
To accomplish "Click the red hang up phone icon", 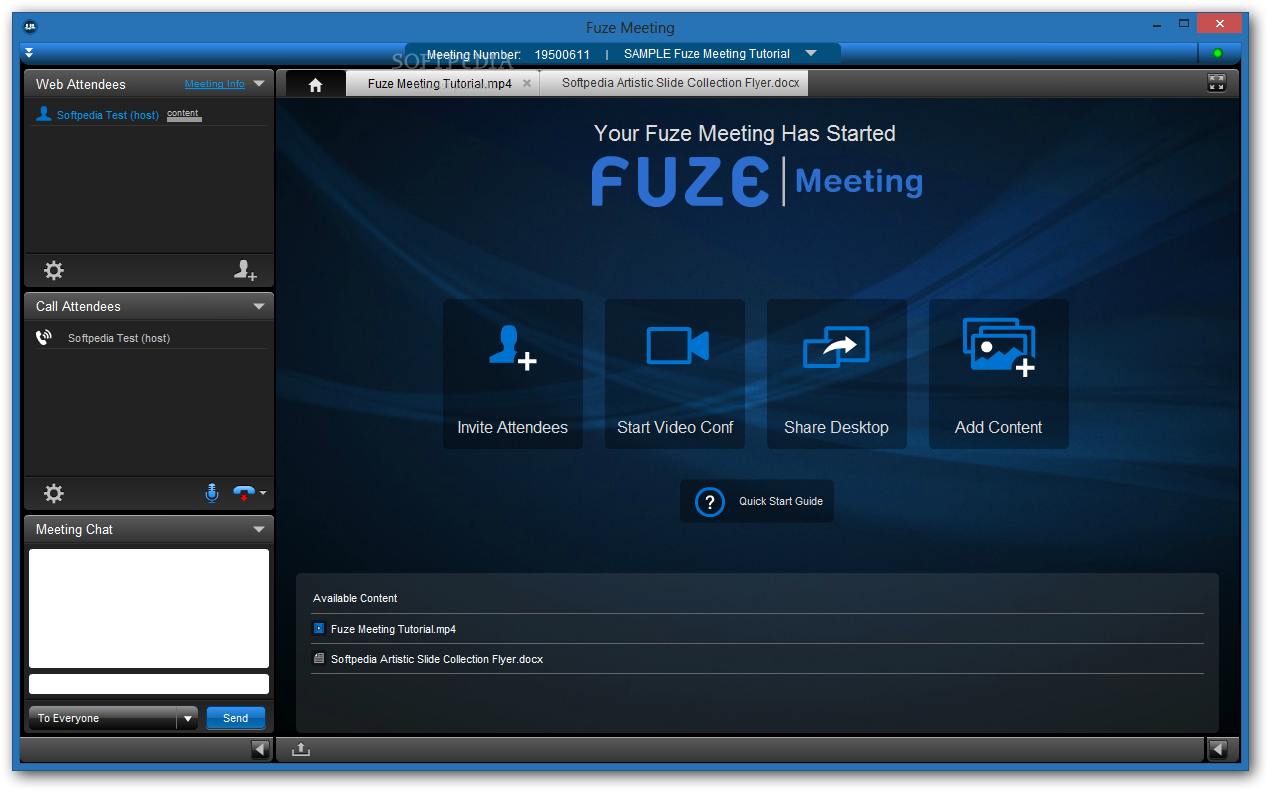I will [x=243, y=493].
